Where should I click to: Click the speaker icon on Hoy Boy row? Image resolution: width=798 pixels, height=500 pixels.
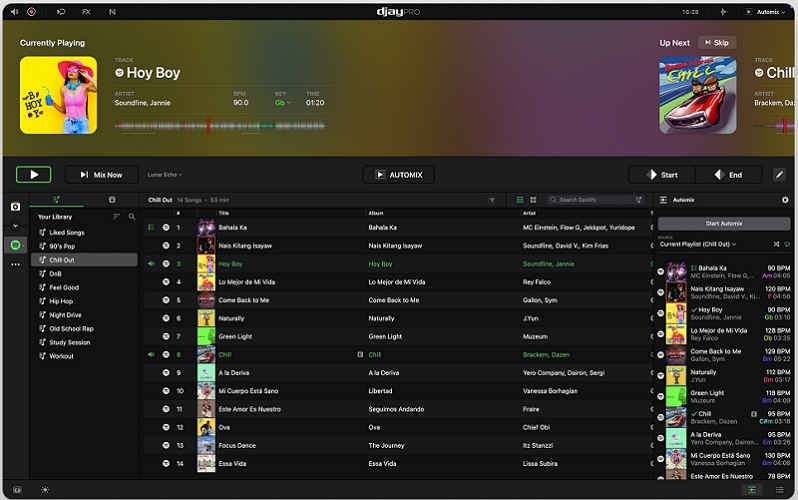coord(151,264)
